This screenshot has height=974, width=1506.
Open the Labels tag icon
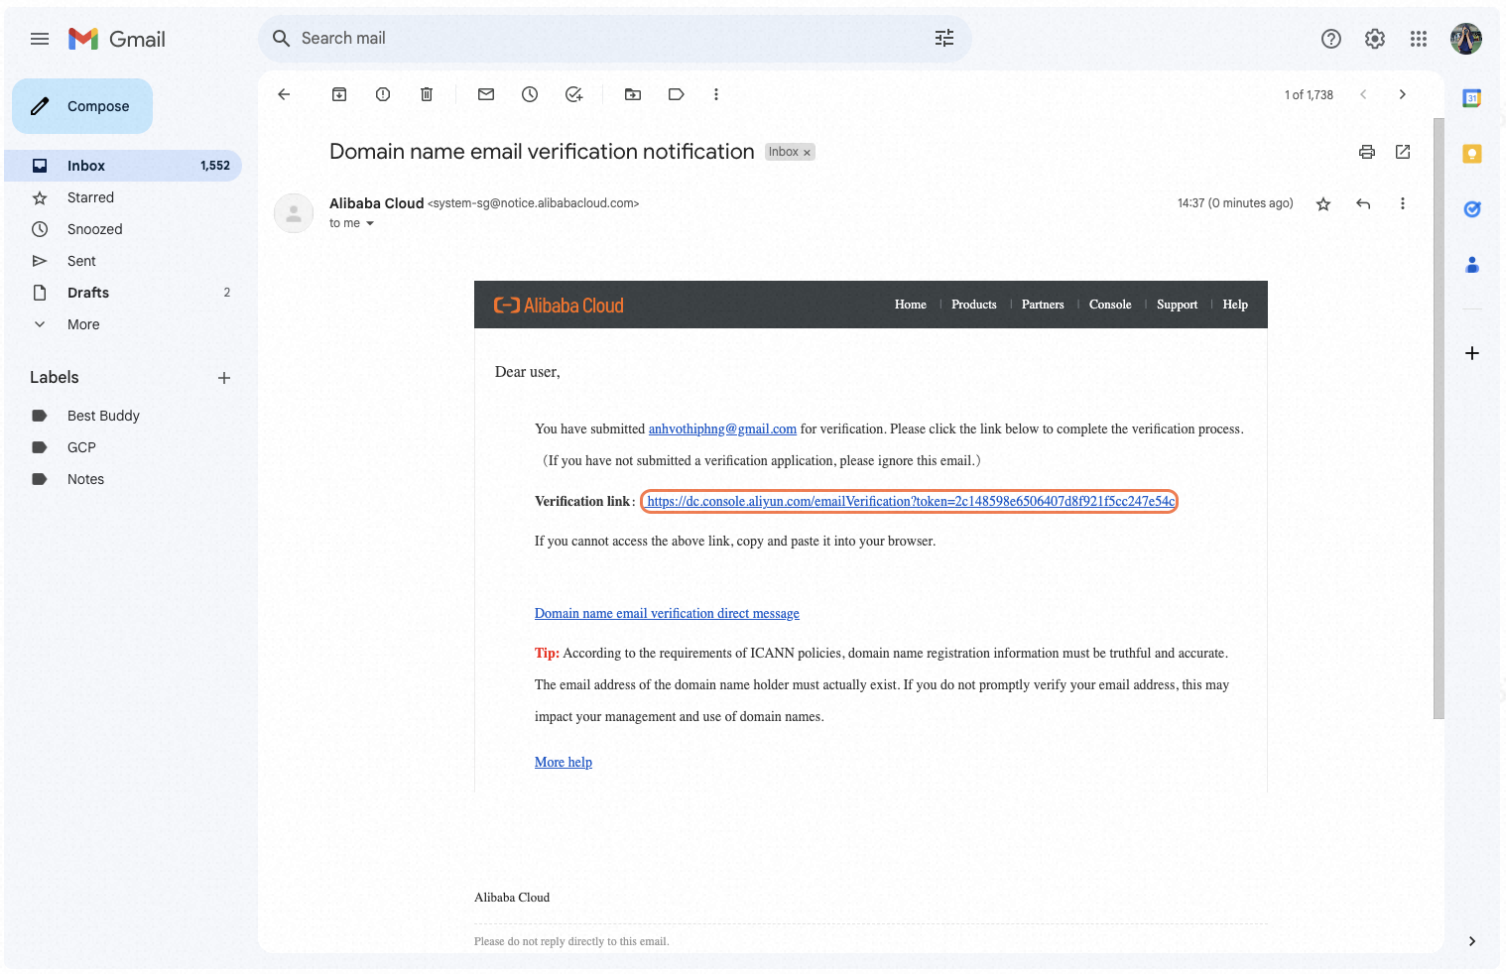point(676,94)
